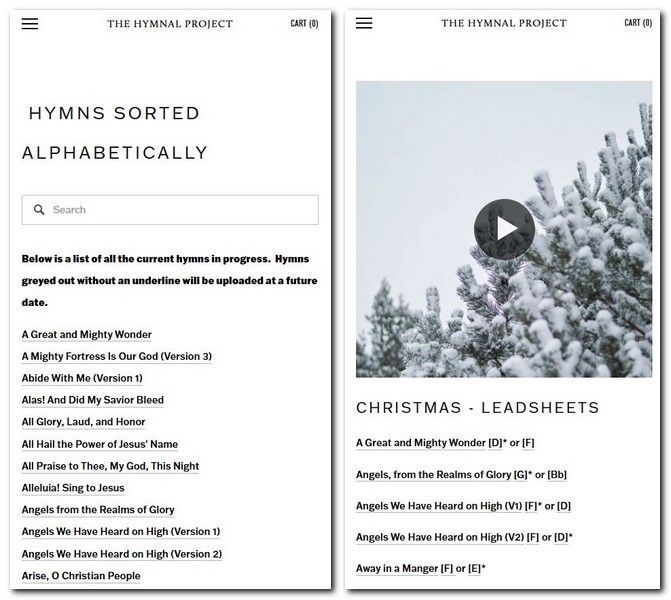Open Angels We Have Heard on High (Version 2)
The height and width of the screenshot is (600, 671).
click(x=122, y=554)
